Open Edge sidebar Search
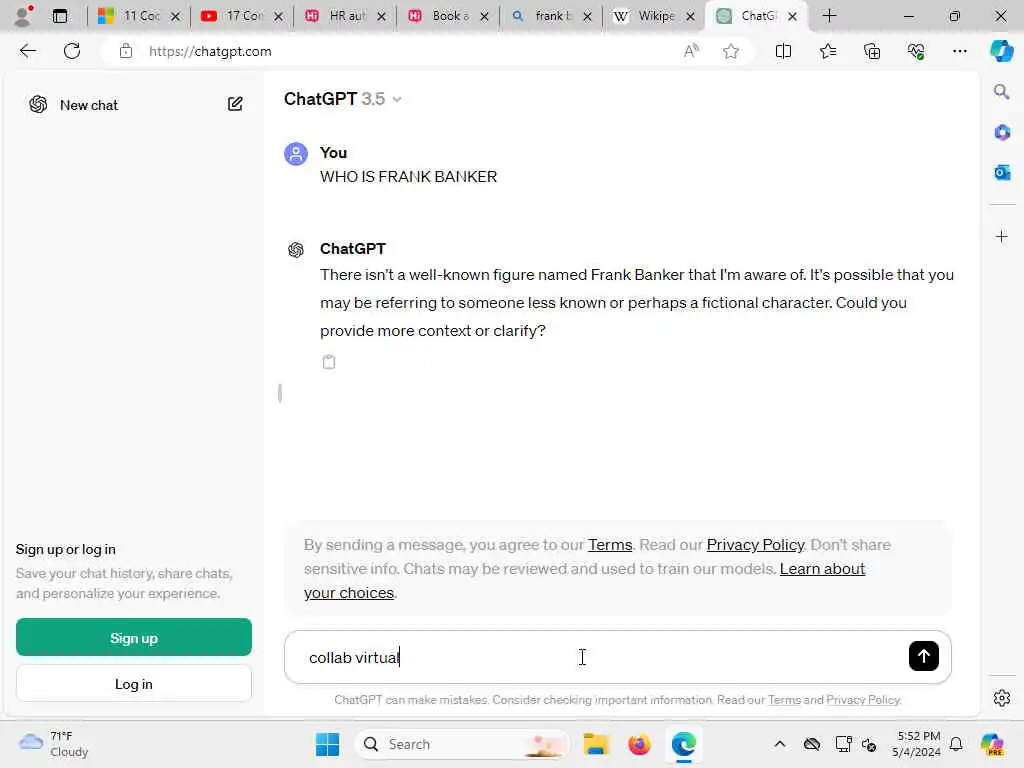The image size is (1024, 768). click(x=1001, y=91)
